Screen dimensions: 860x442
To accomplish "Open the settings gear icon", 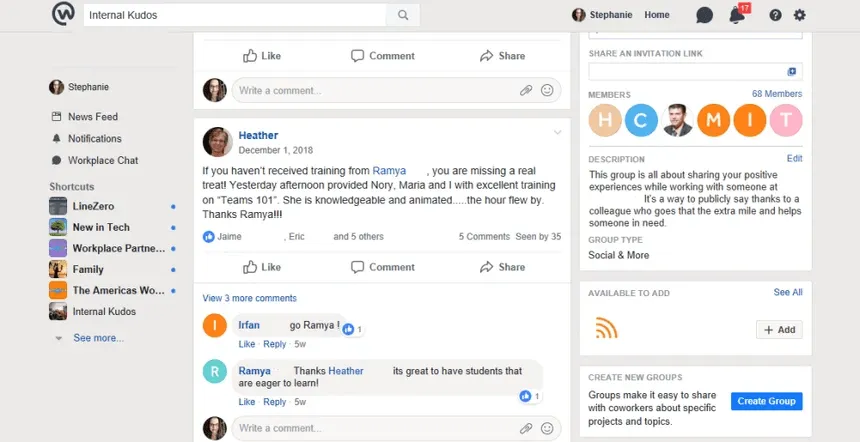I will click(x=800, y=15).
